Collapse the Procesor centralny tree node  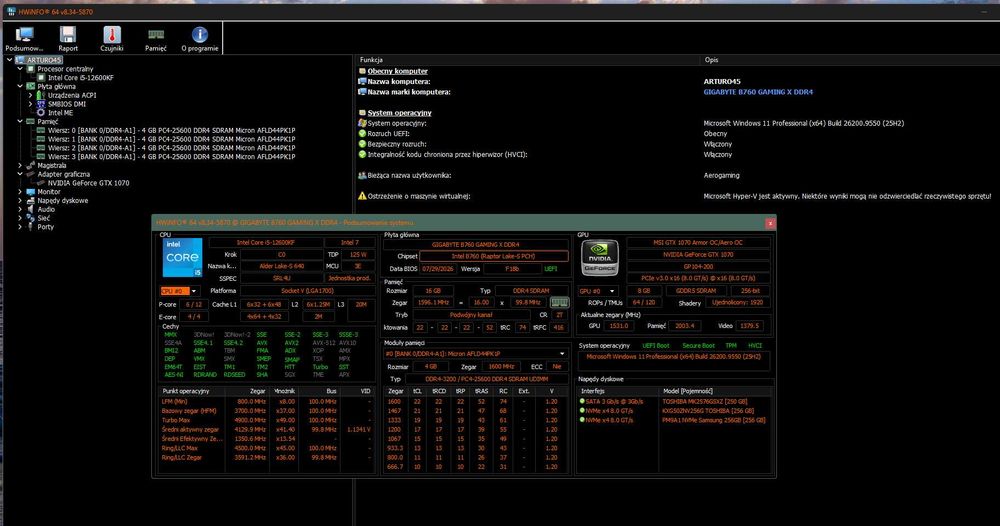coord(20,69)
